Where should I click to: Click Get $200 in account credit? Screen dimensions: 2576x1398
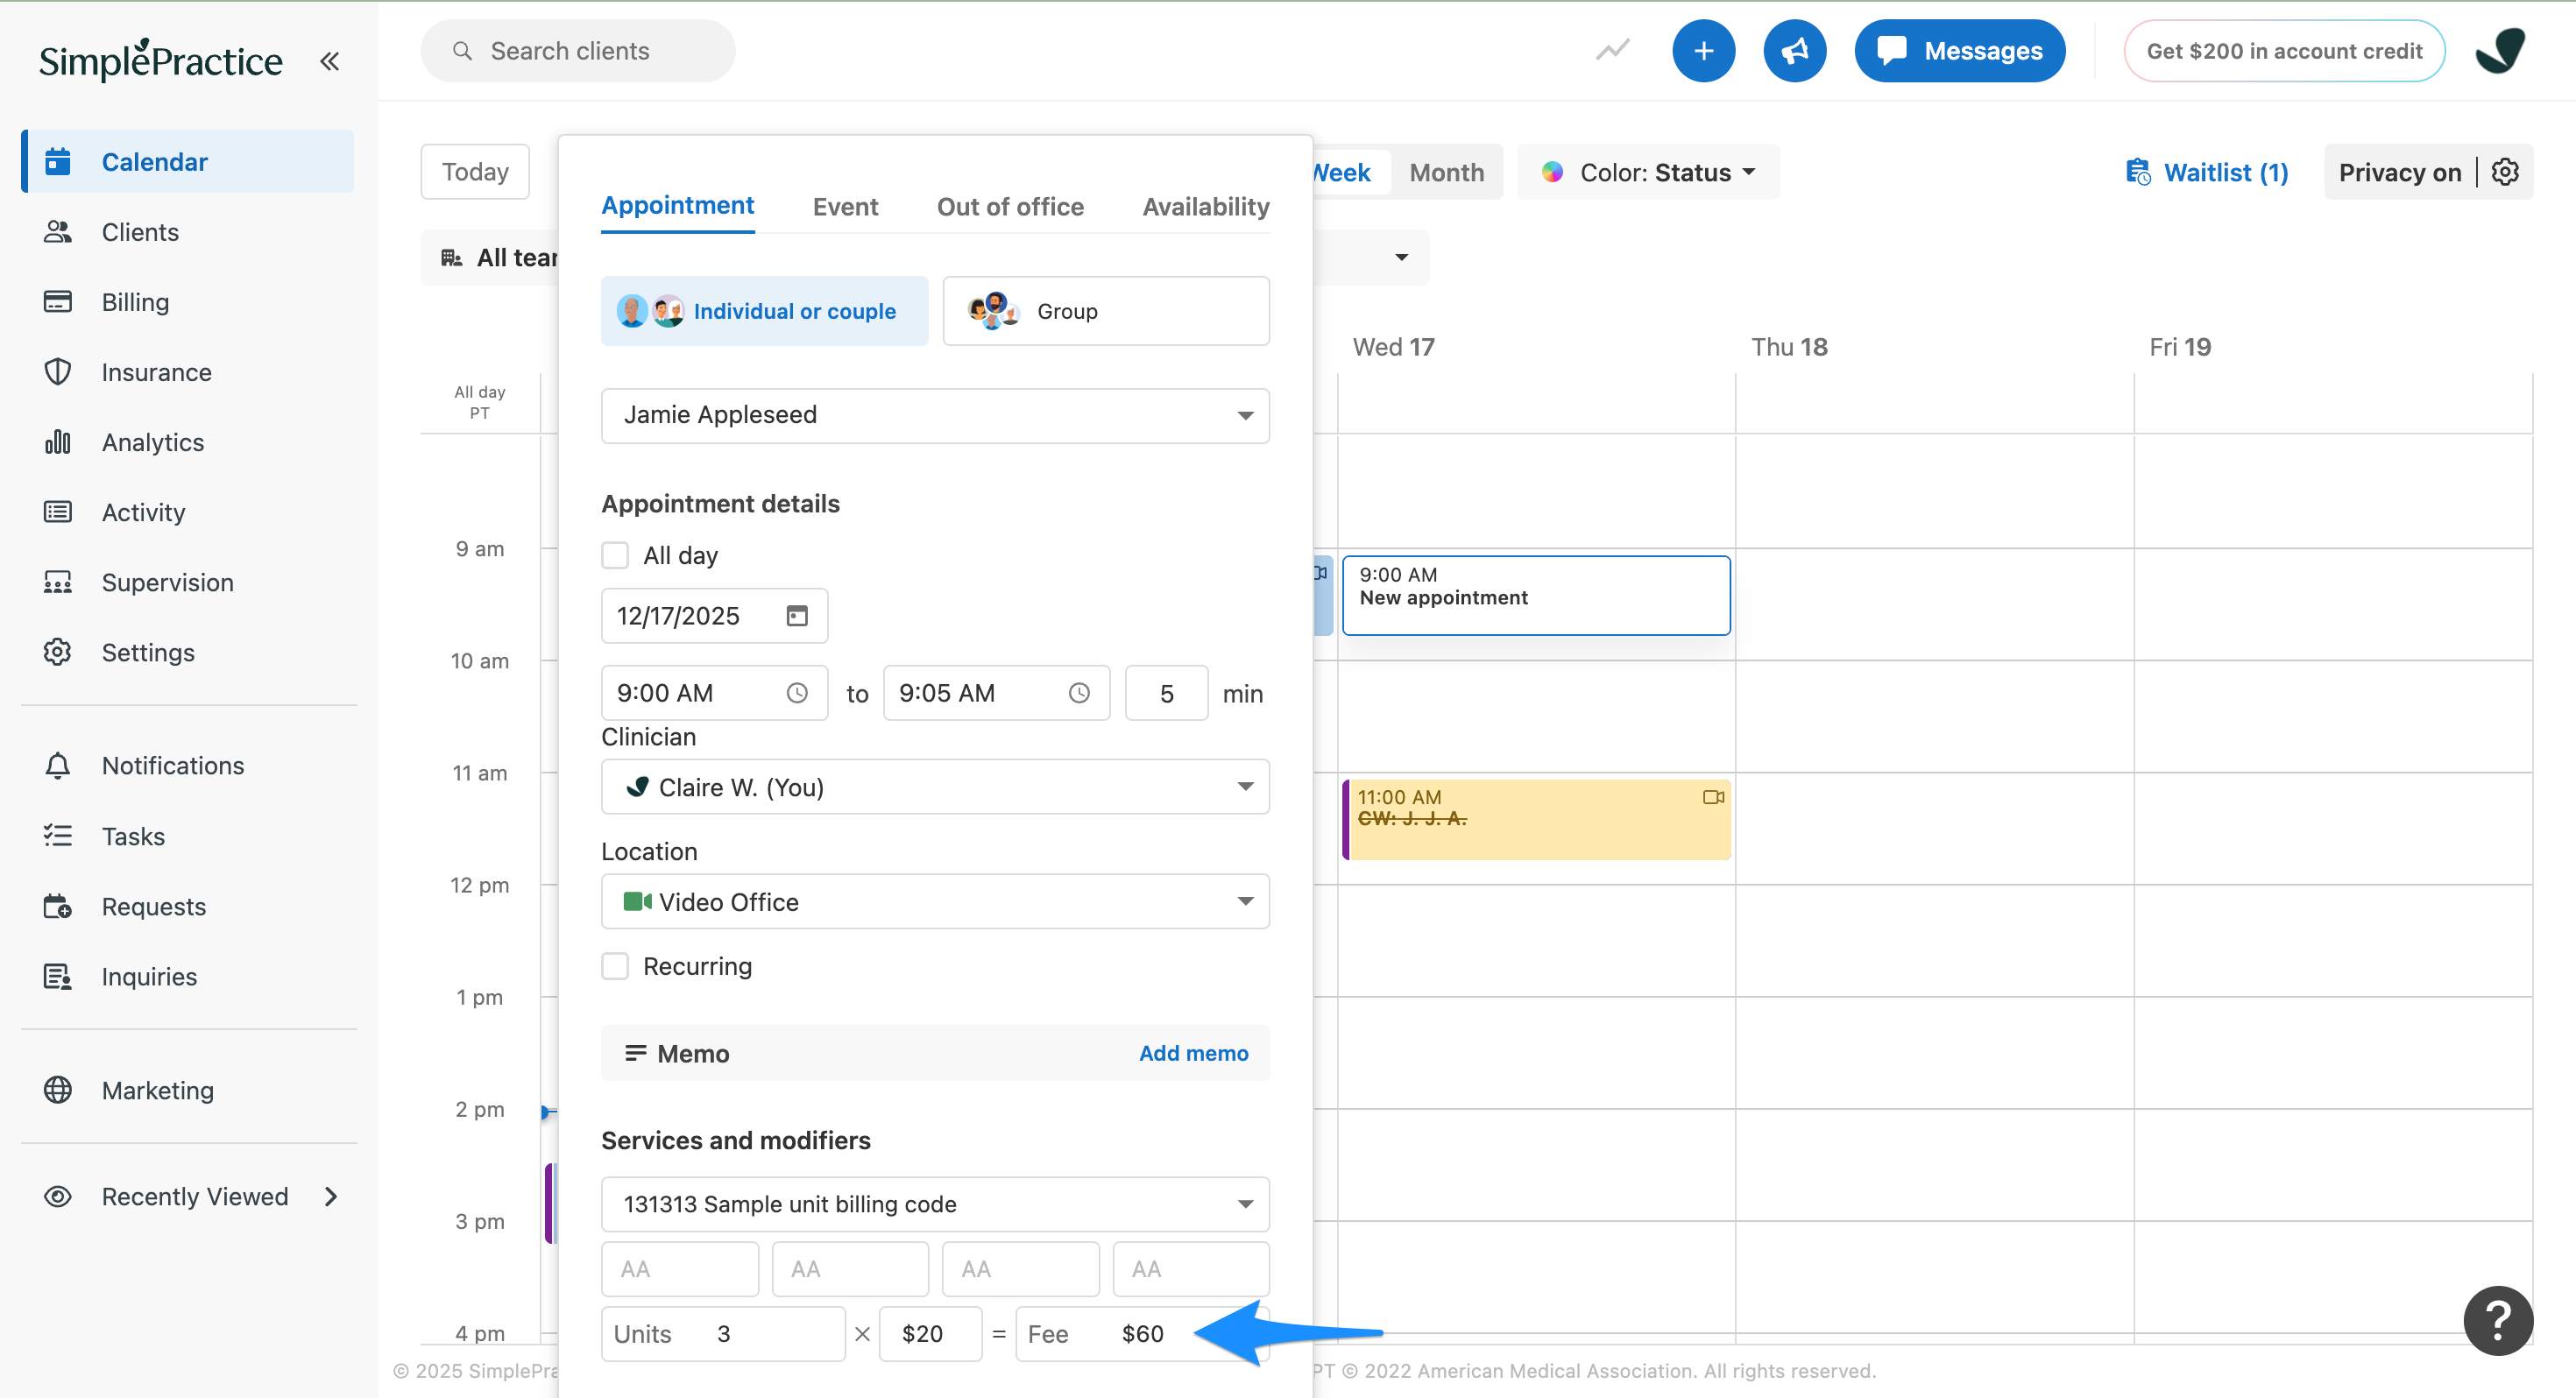coord(2284,50)
